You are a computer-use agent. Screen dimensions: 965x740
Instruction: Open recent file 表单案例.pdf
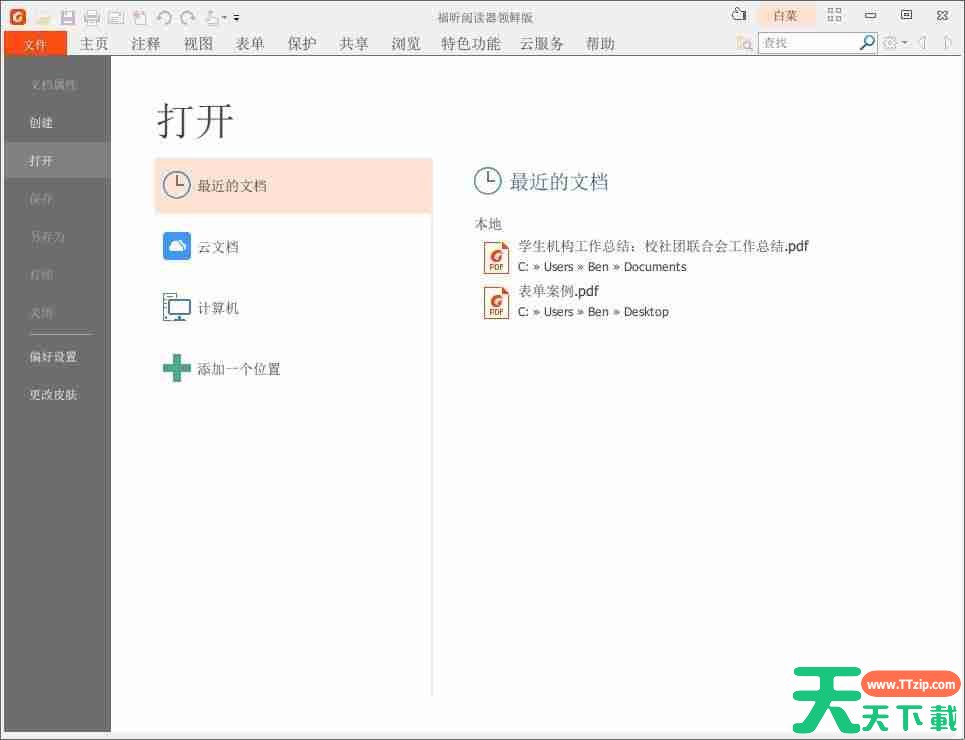pyautogui.click(x=558, y=292)
